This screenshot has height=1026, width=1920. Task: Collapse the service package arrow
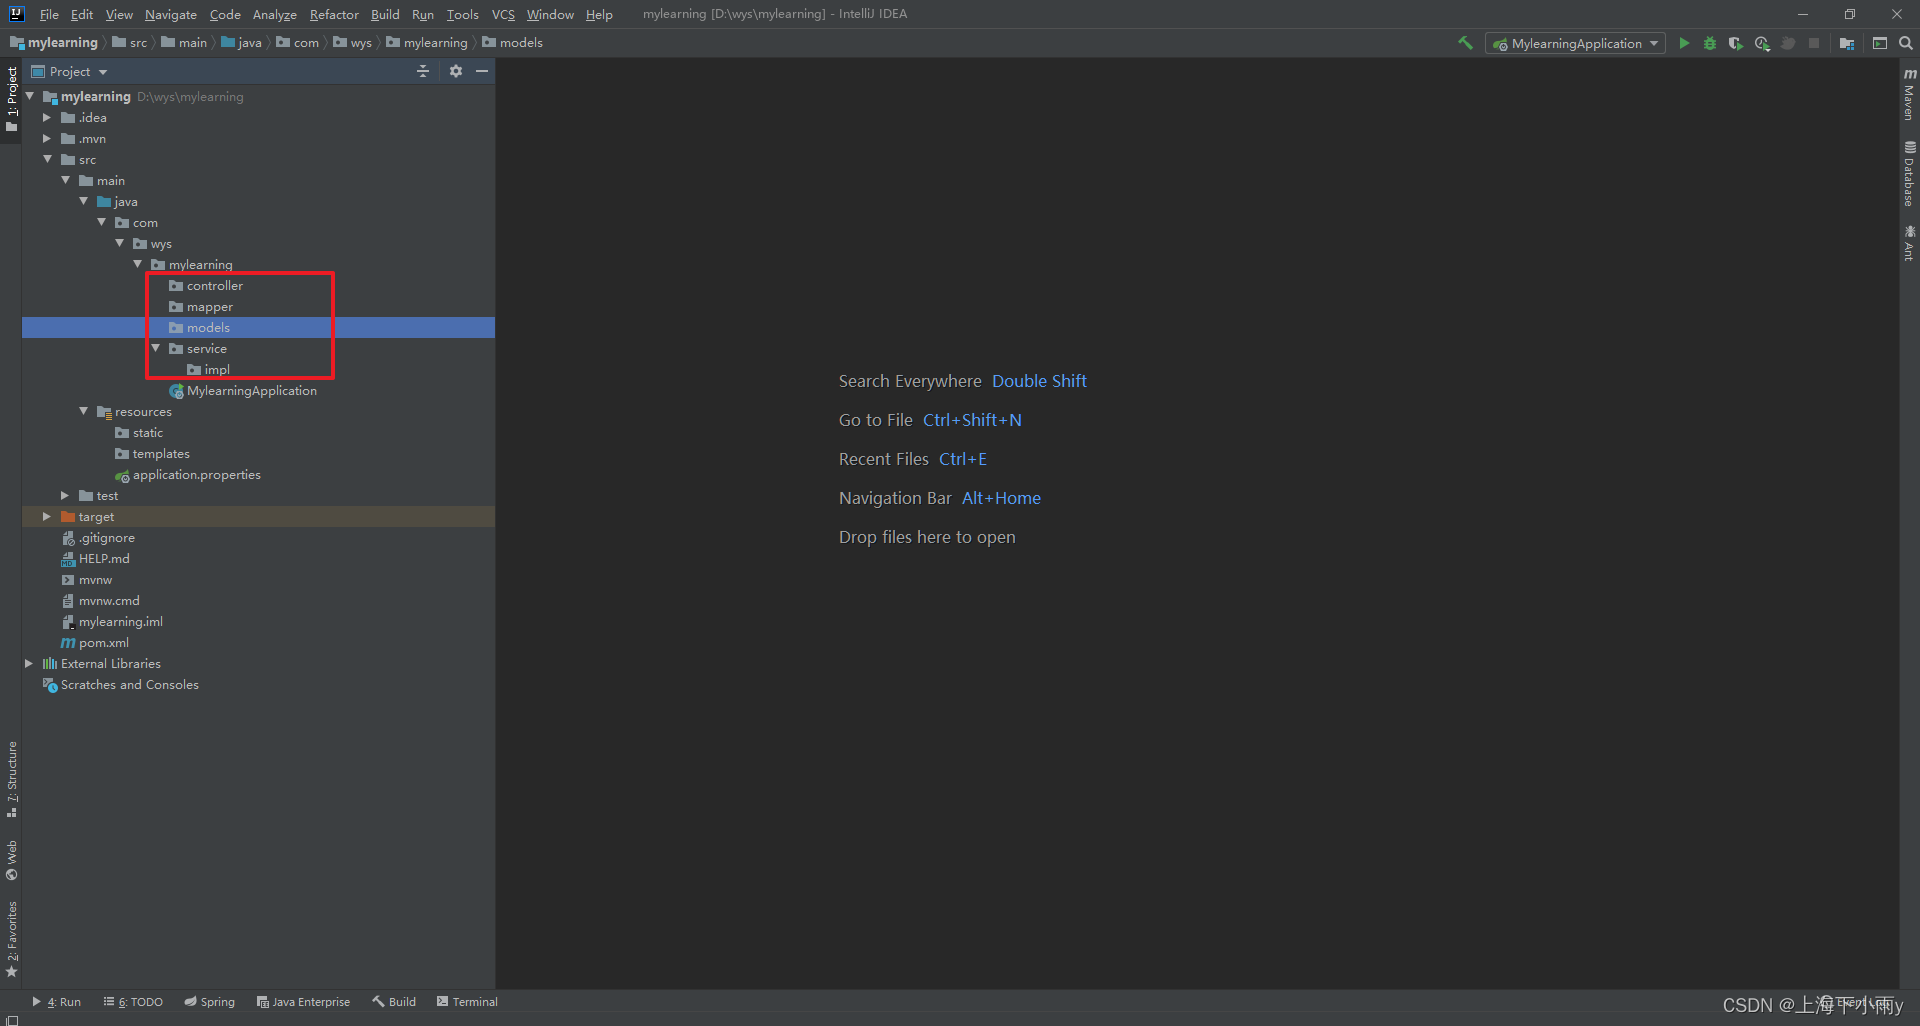156,348
